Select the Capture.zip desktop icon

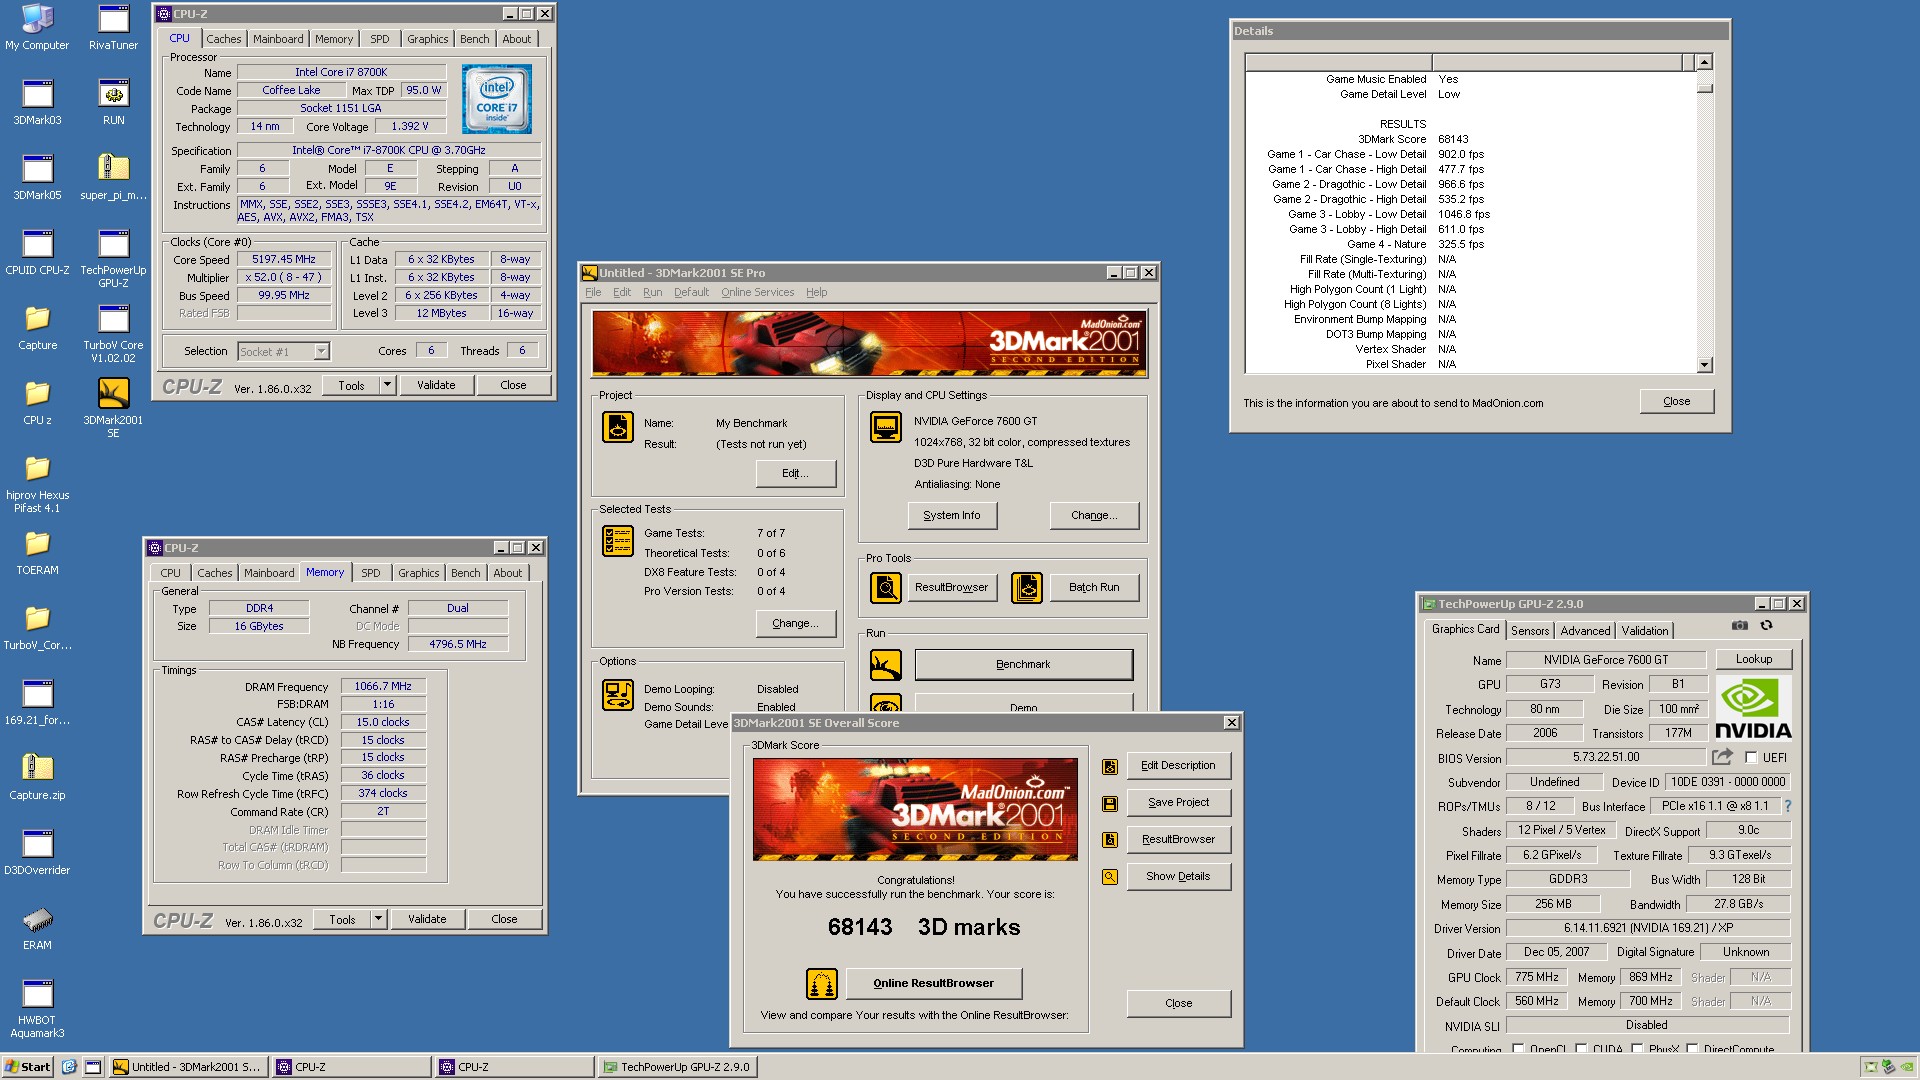click(x=37, y=777)
